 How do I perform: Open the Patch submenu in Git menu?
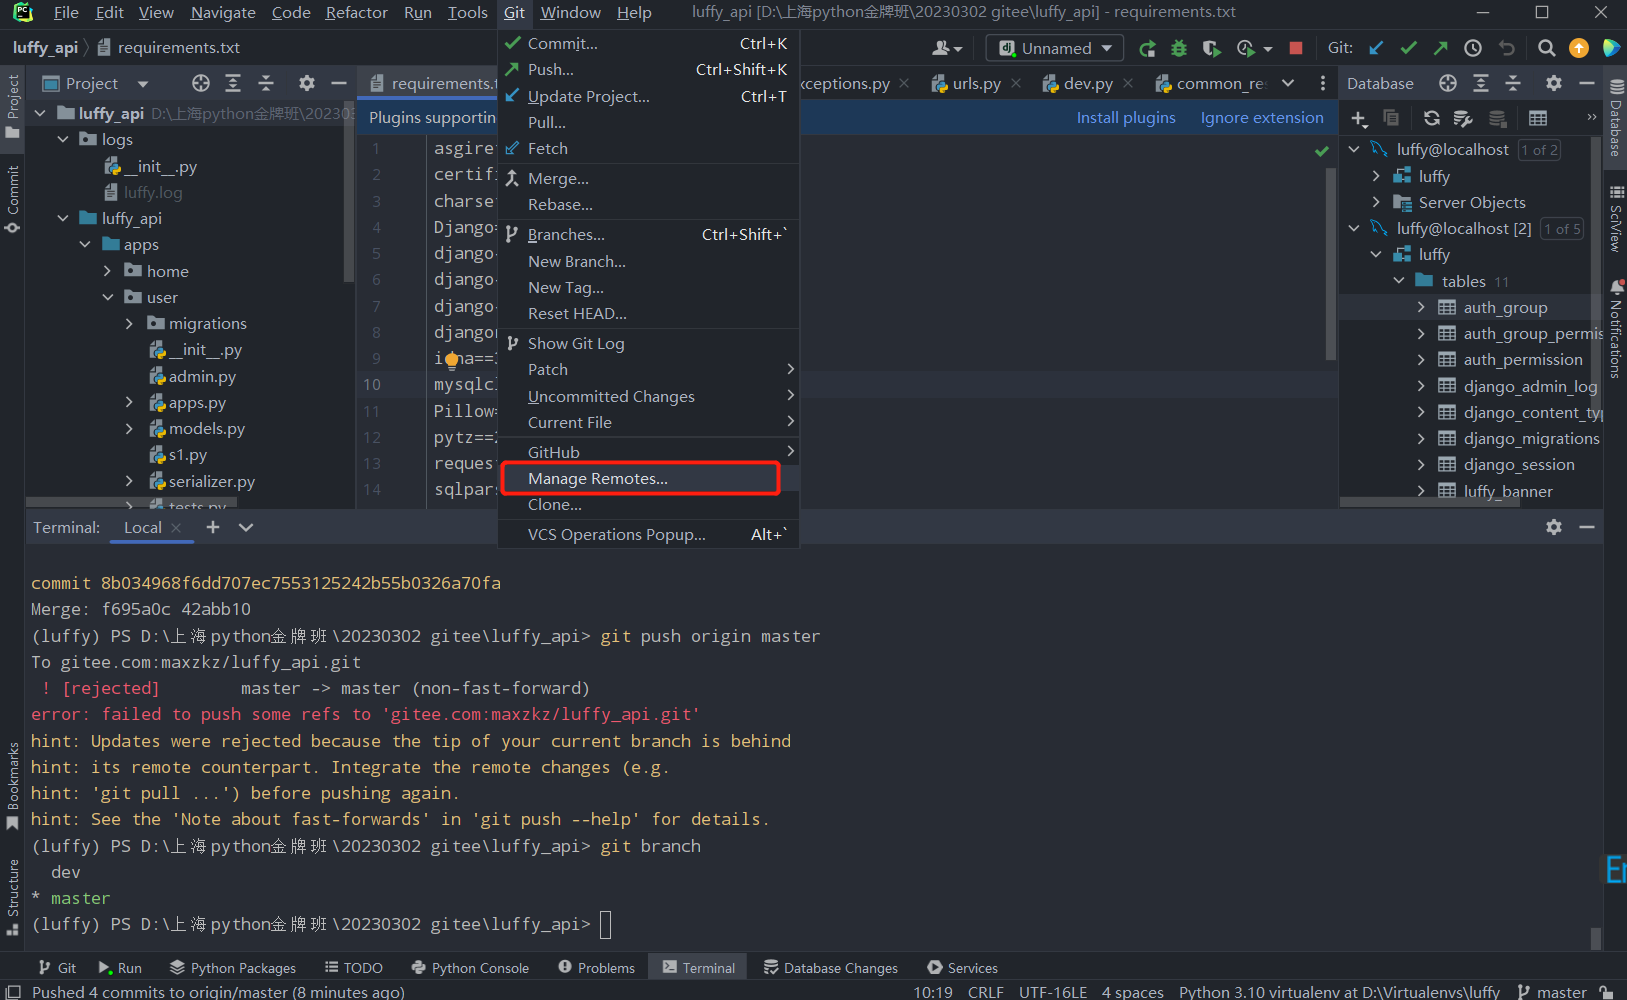click(x=648, y=370)
